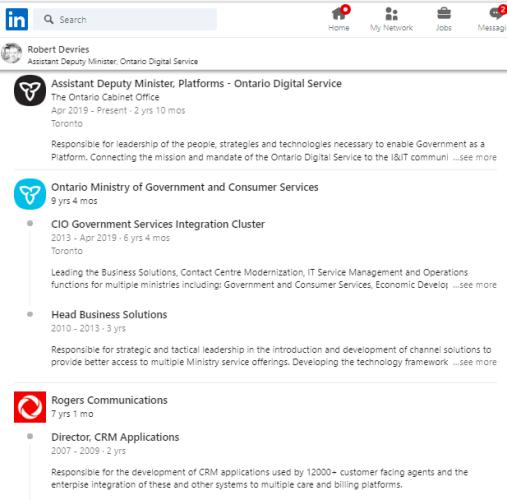The width and height of the screenshot is (507, 500).
Task: Open the blue Ontario Ministry logo
Action: (30, 194)
